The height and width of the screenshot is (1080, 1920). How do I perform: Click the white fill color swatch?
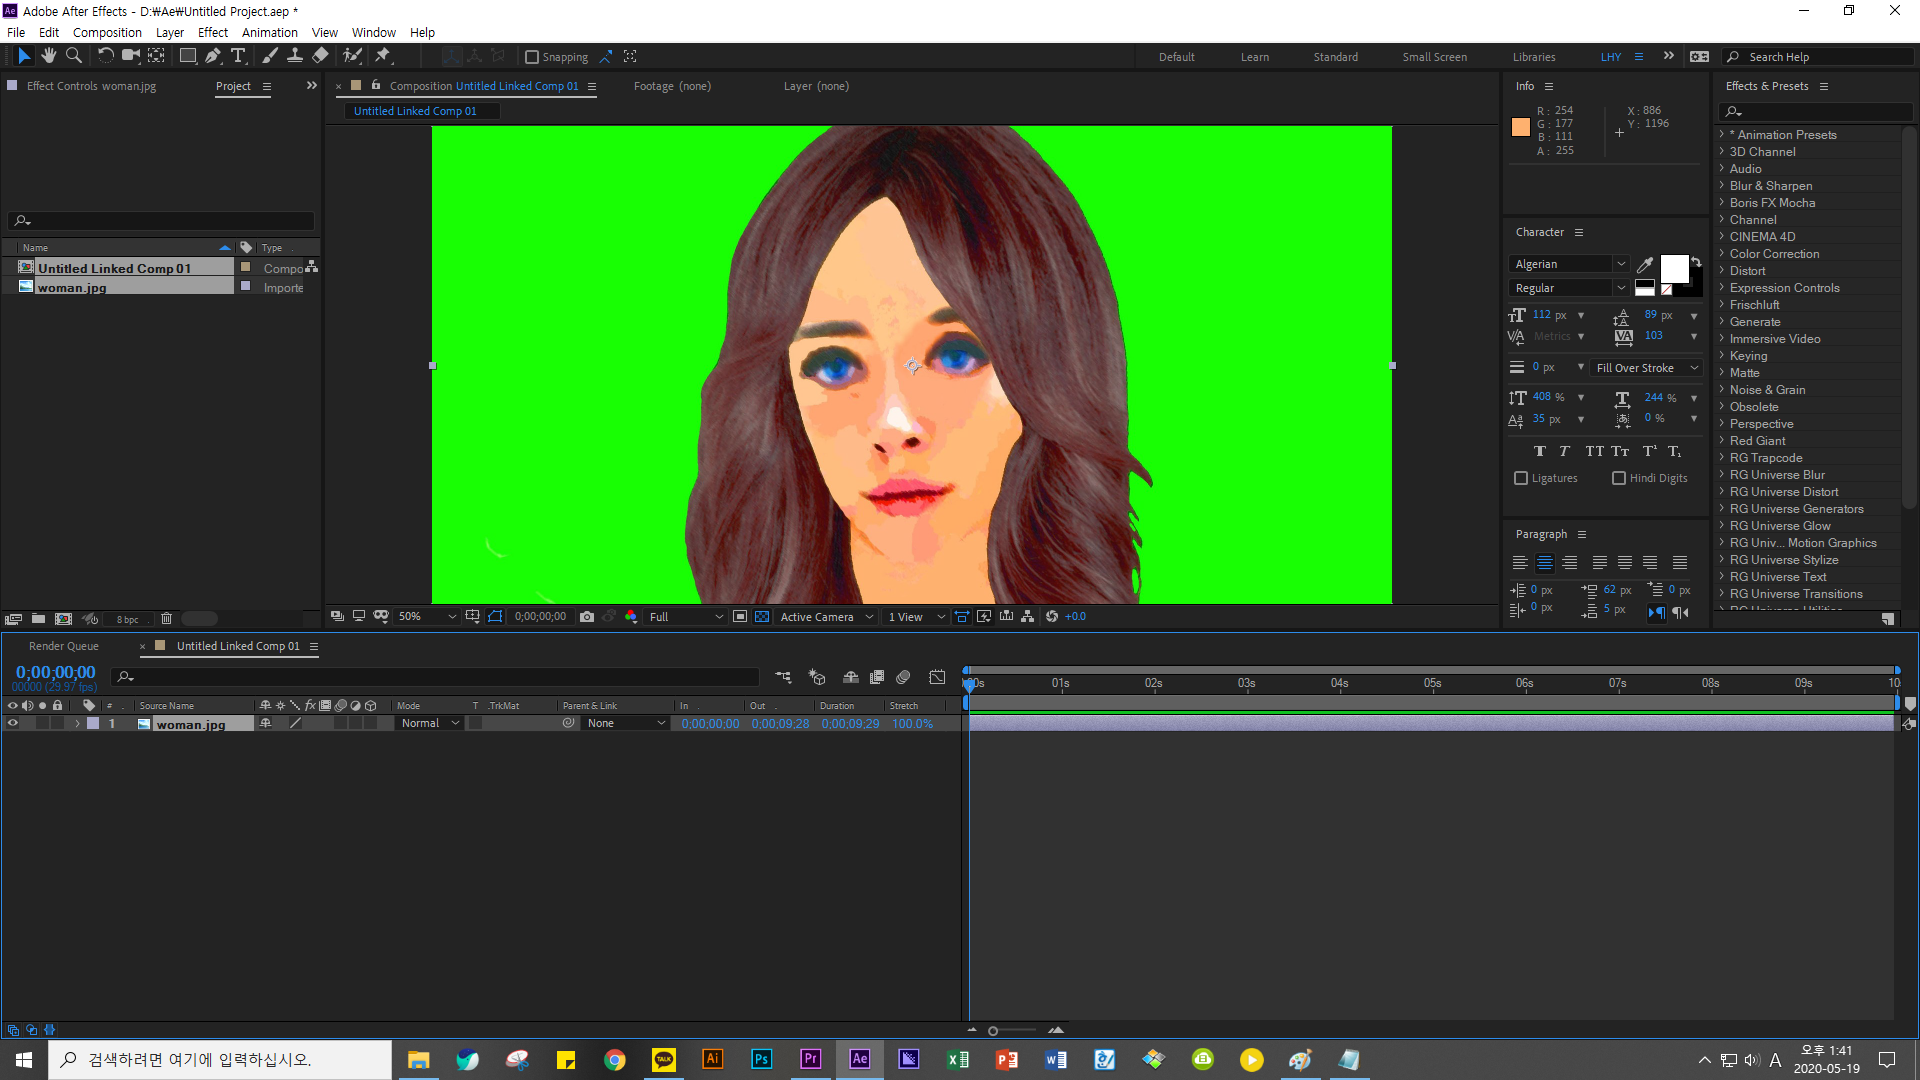1673,268
